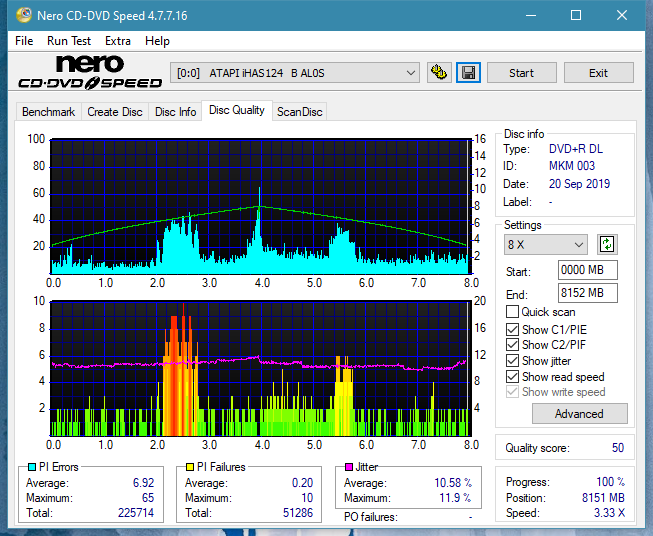Screen dimensions: 653x536
Task: Open the File menu
Action: click(24, 41)
